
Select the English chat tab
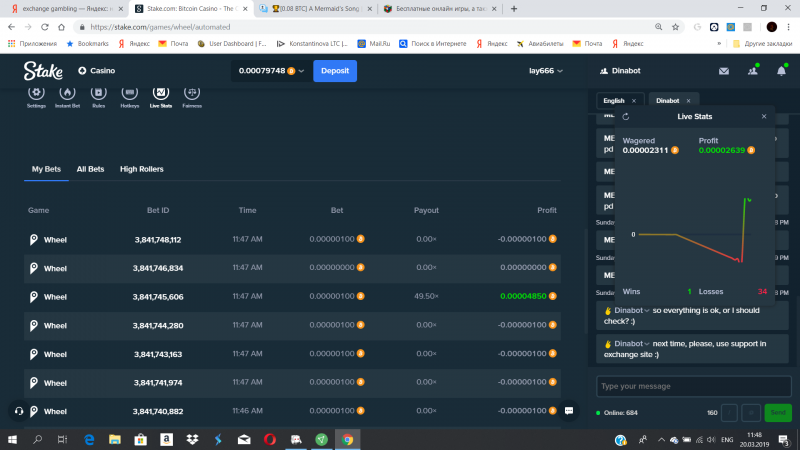[x=614, y=101]
